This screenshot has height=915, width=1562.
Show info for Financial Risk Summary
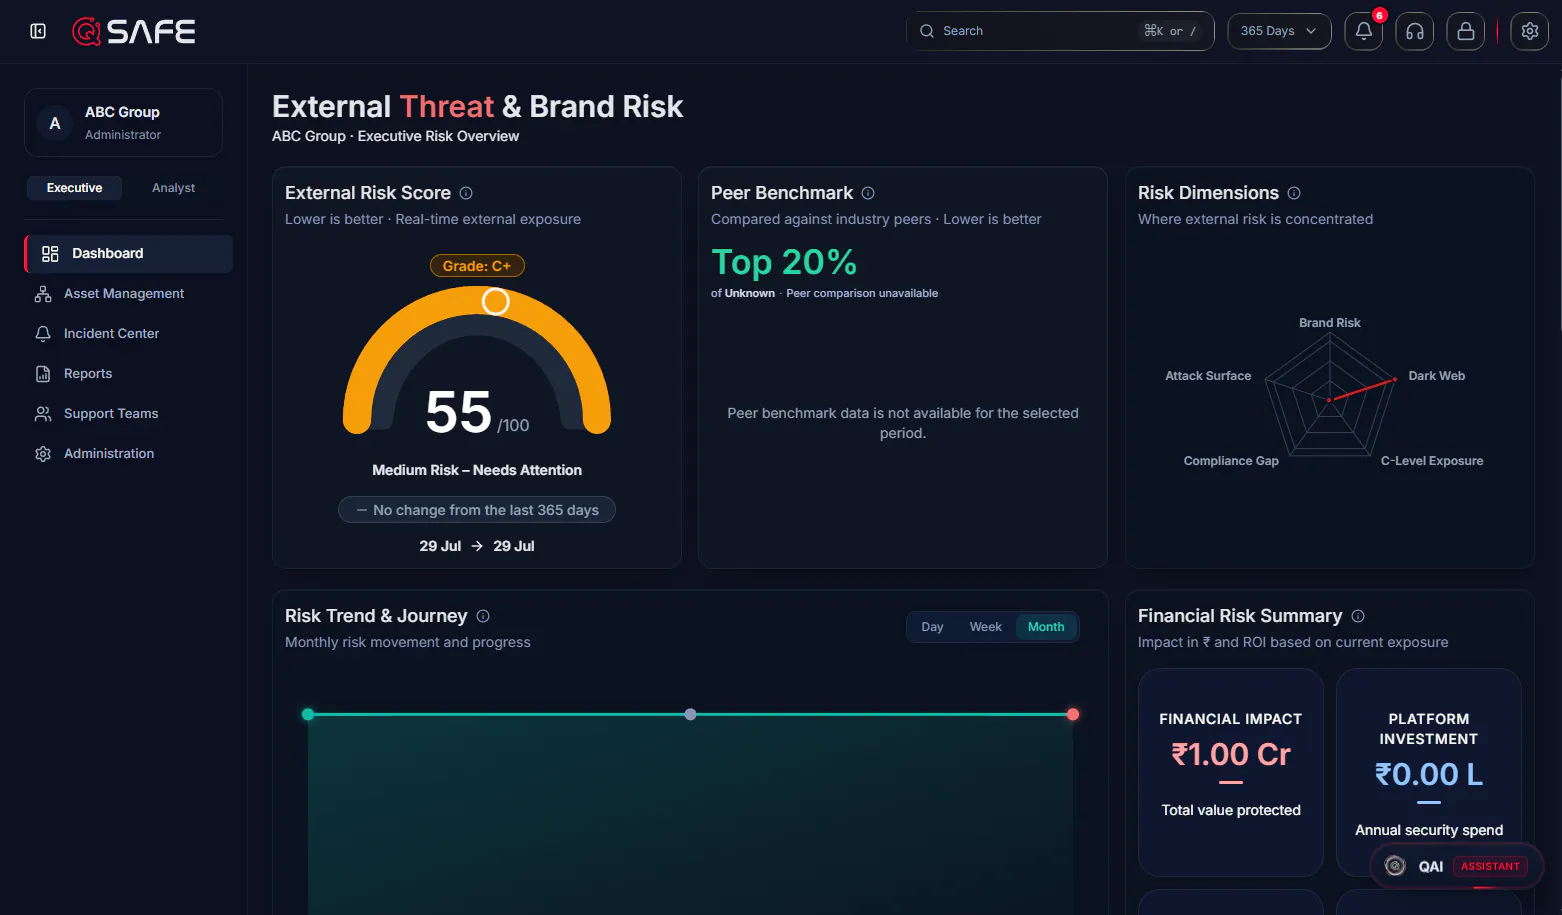click(1358, 616)
